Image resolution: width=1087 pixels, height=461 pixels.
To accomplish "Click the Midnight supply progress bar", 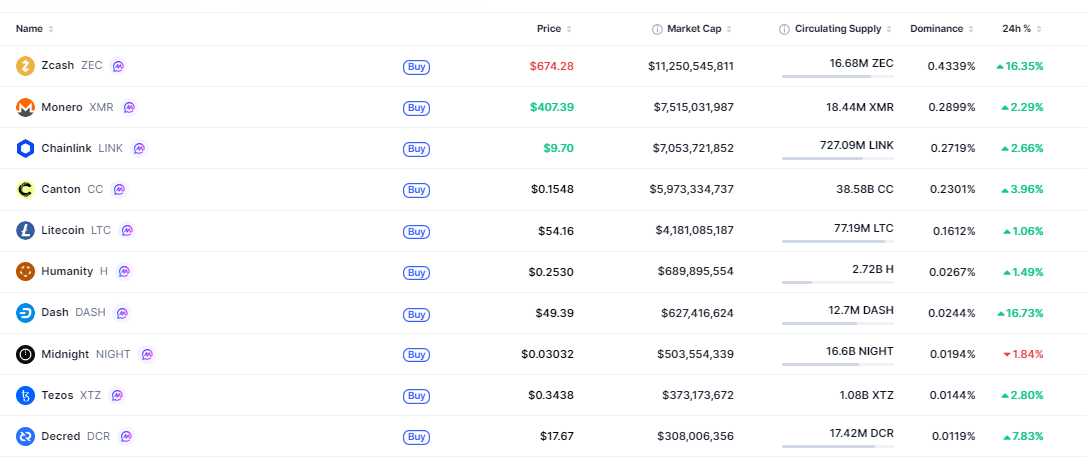I will pyautogui.click(x=837, y=364).
